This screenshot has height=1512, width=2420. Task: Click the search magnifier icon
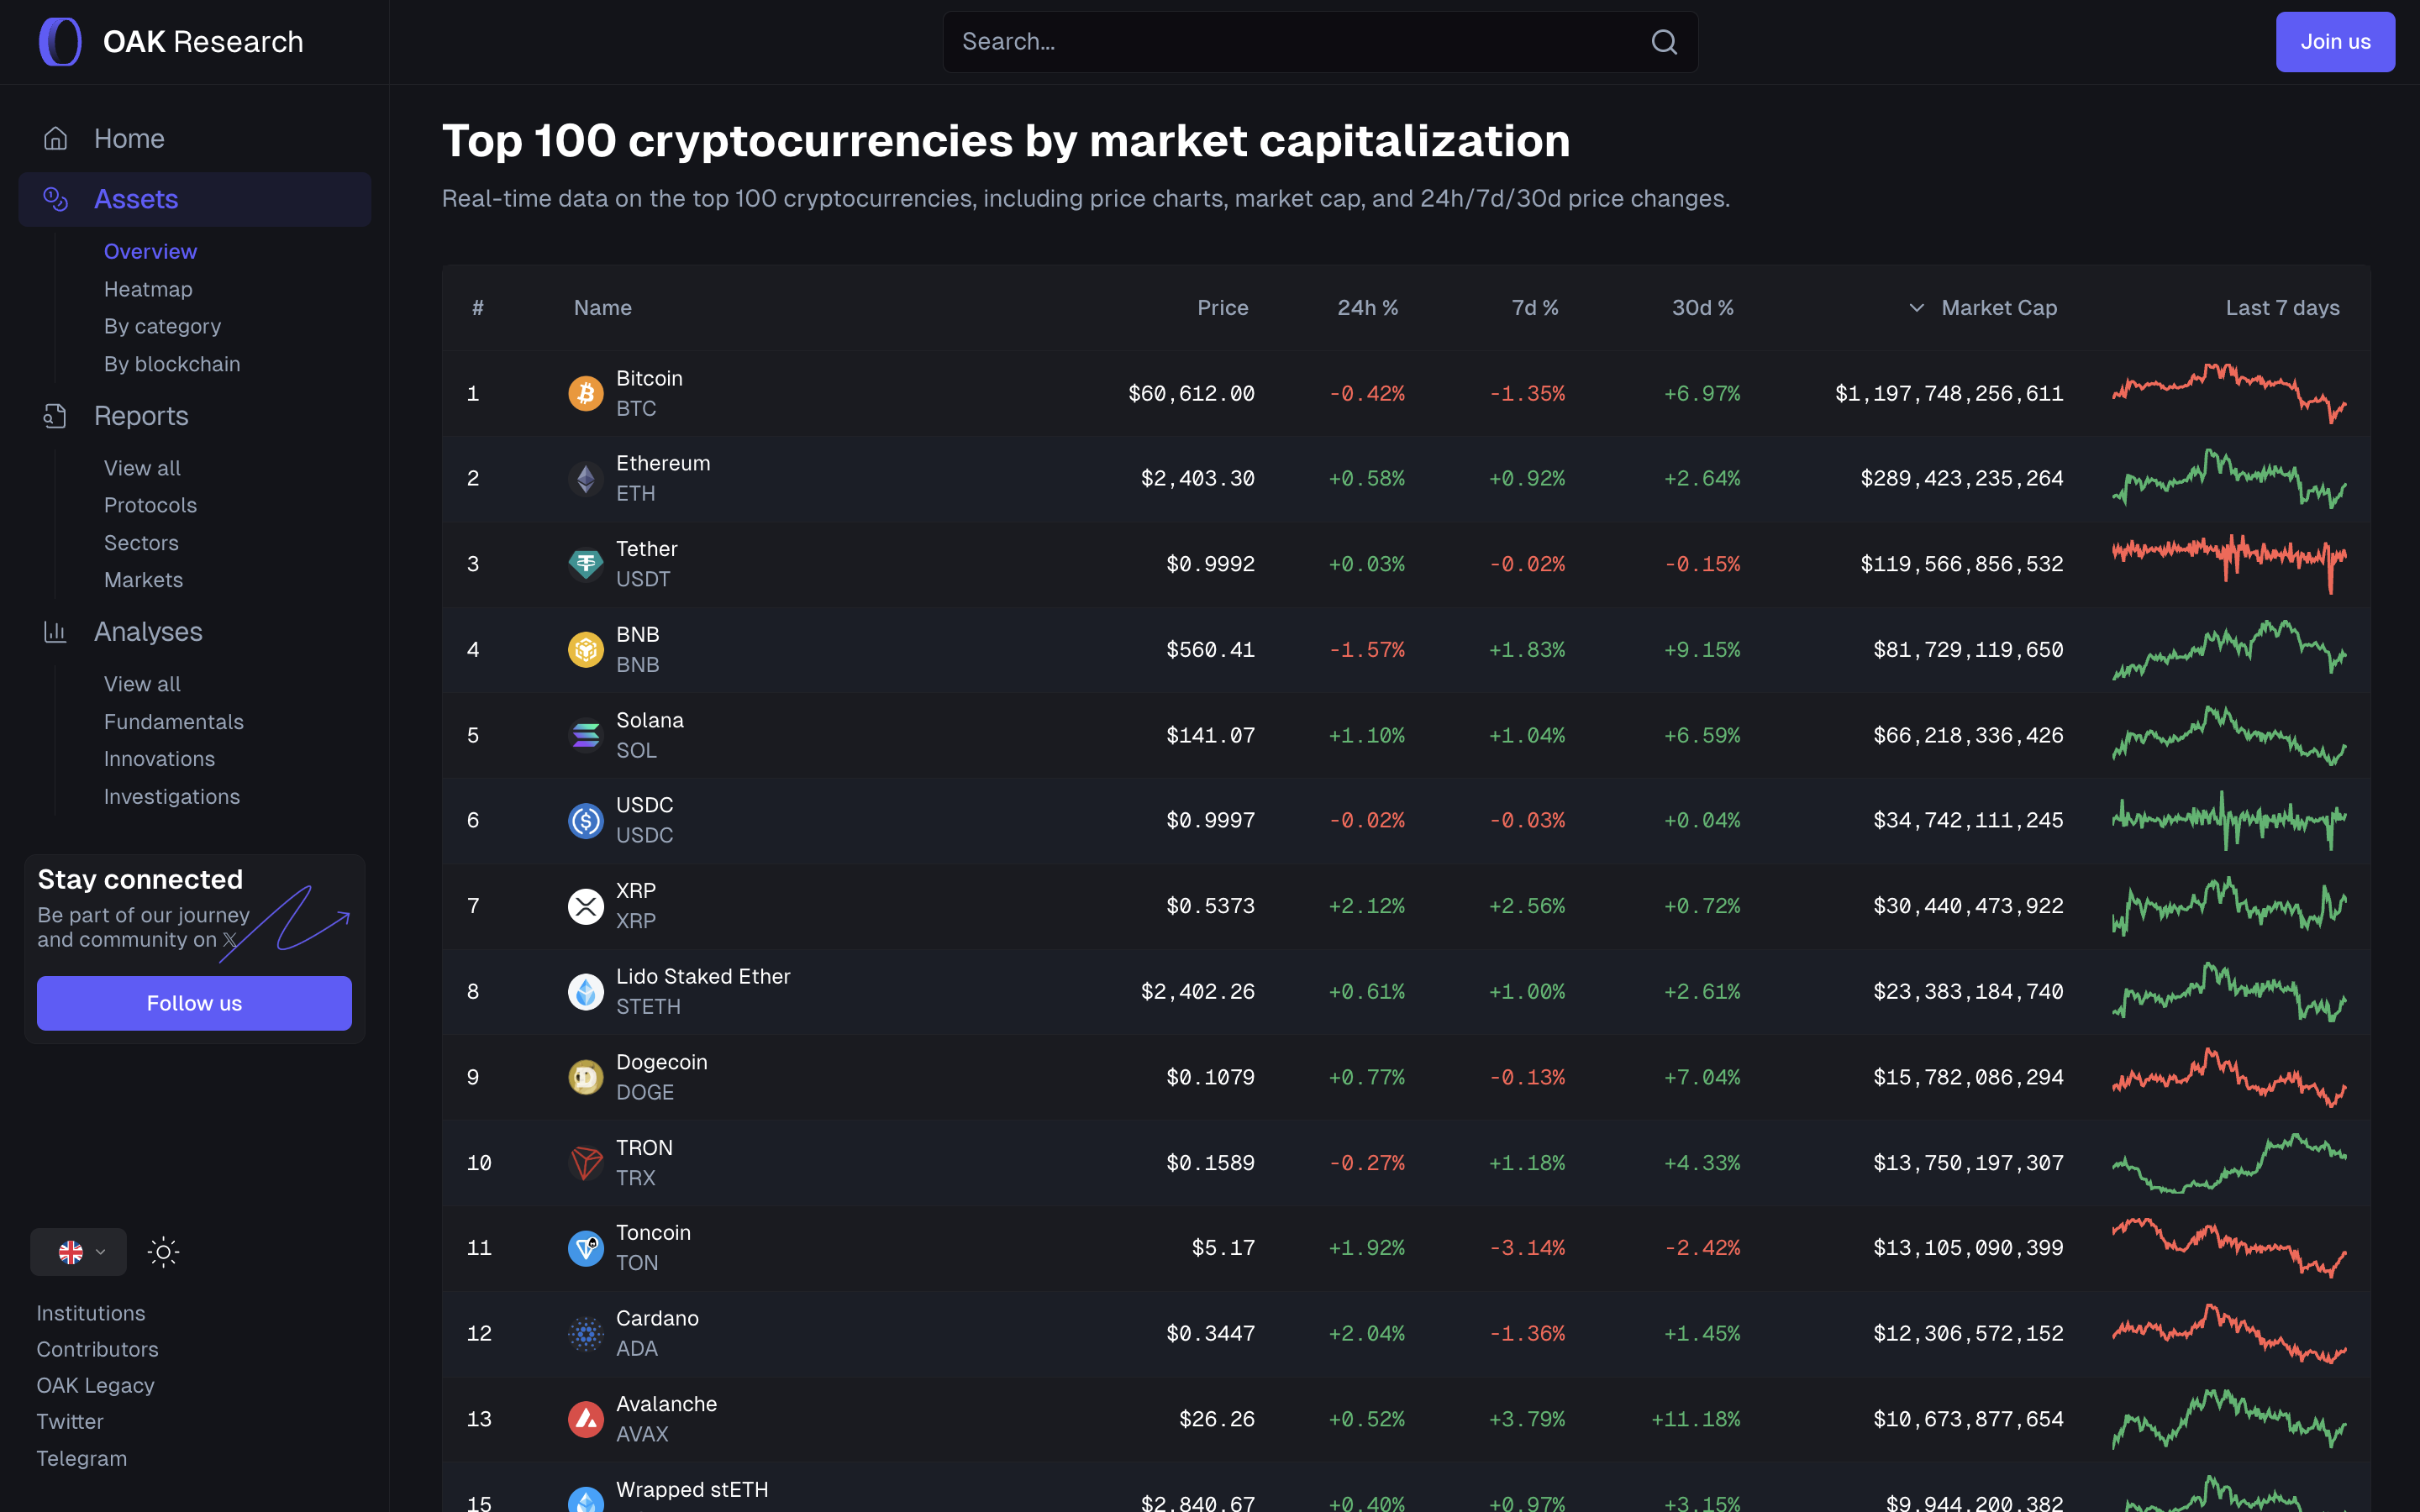1664,42
